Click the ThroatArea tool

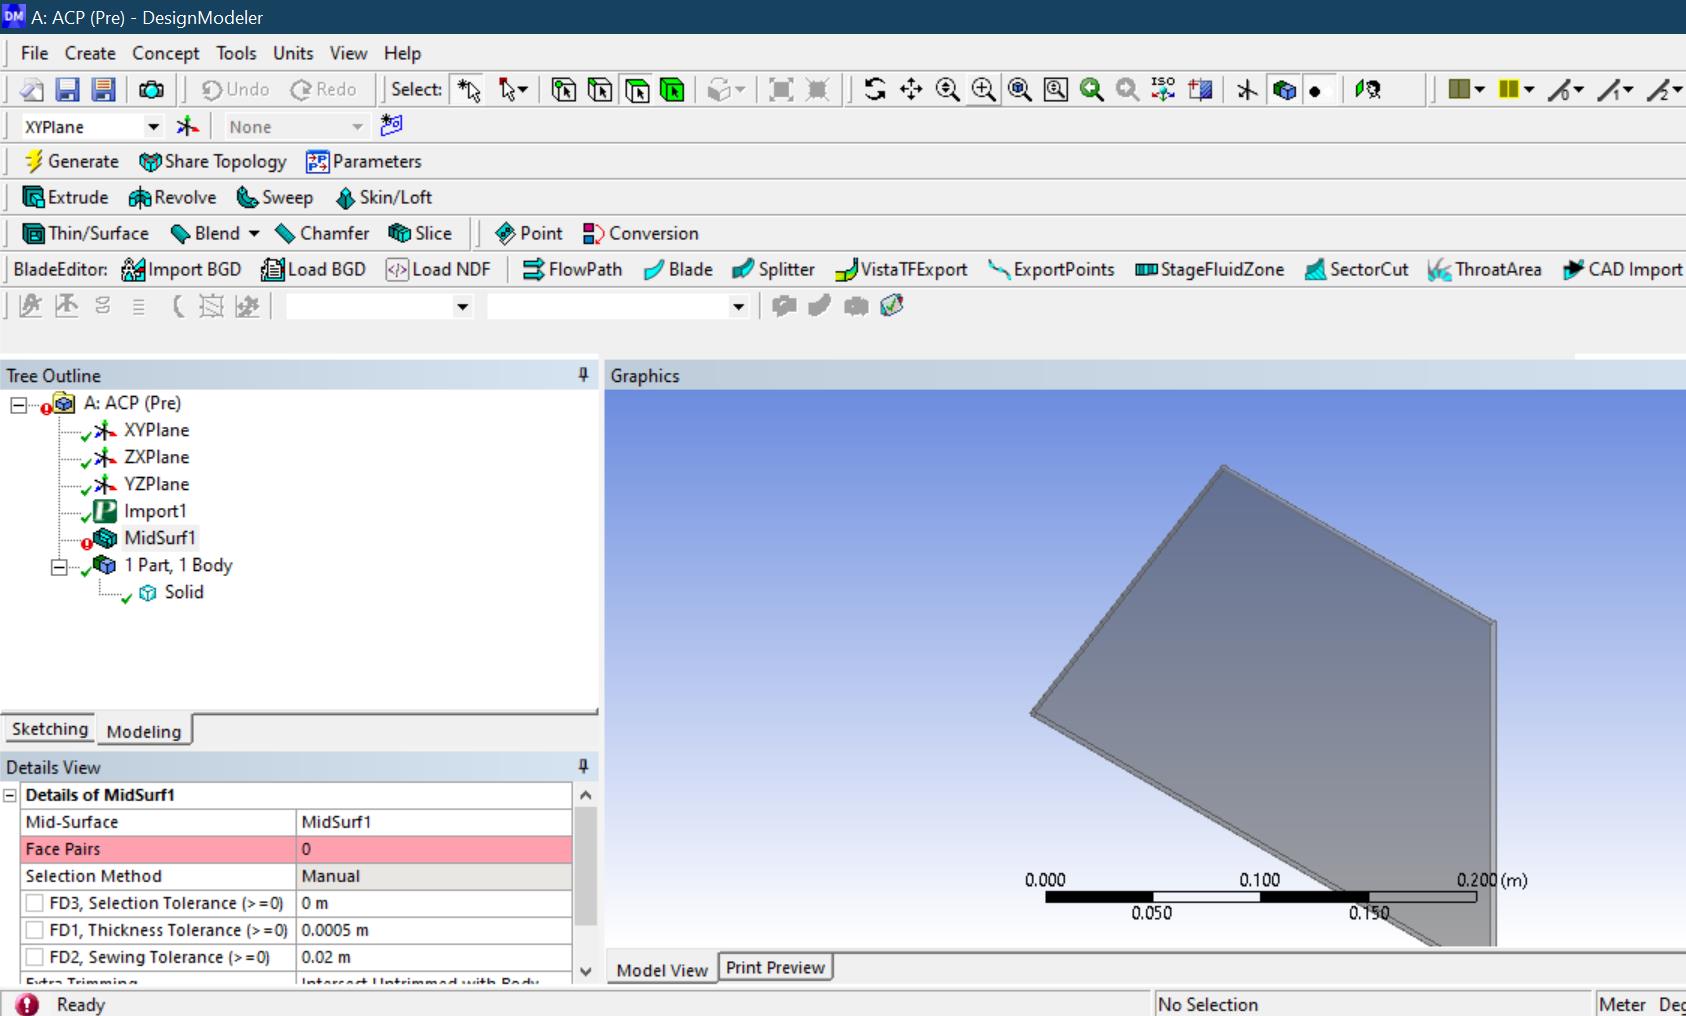coord(1484,270)
